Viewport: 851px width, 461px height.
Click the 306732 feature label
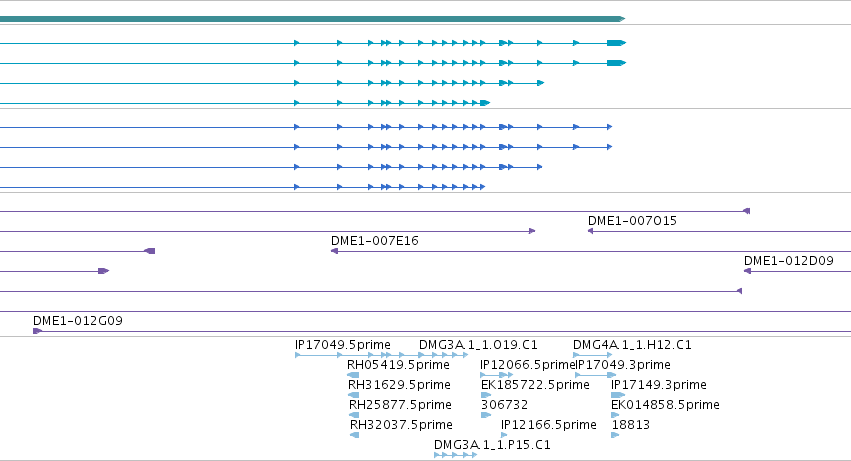pos(504,405)
